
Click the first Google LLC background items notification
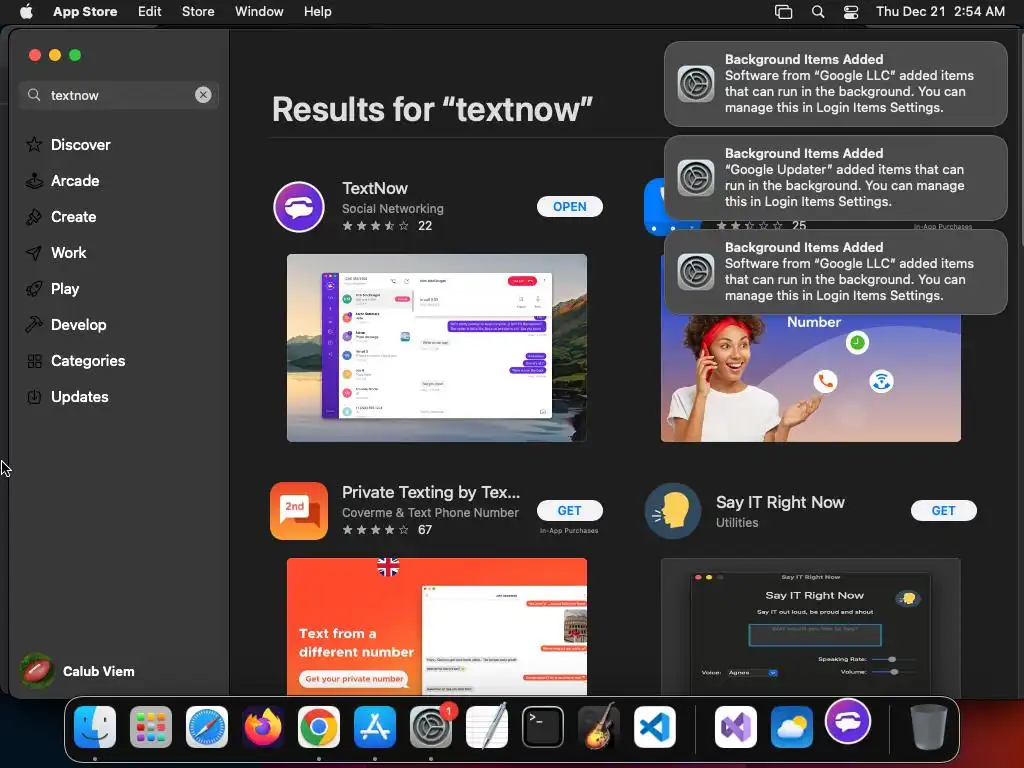(836, 84)
